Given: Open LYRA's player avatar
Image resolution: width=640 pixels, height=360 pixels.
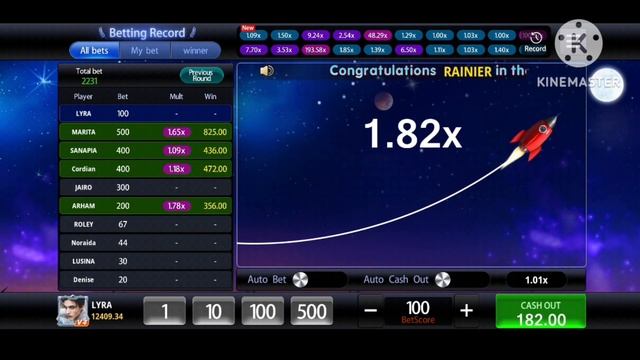Looking at the screenshot, I should [73, 311].
